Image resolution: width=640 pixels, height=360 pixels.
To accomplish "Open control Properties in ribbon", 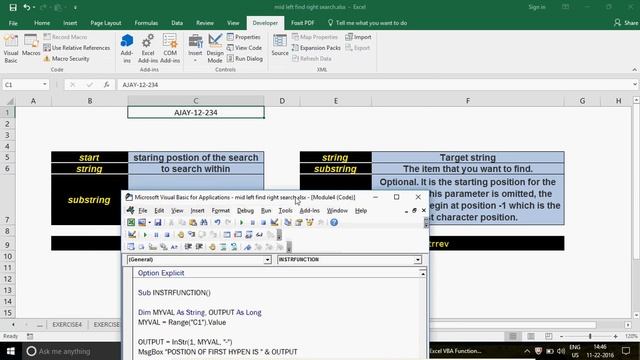I will [x=243, y=37].
